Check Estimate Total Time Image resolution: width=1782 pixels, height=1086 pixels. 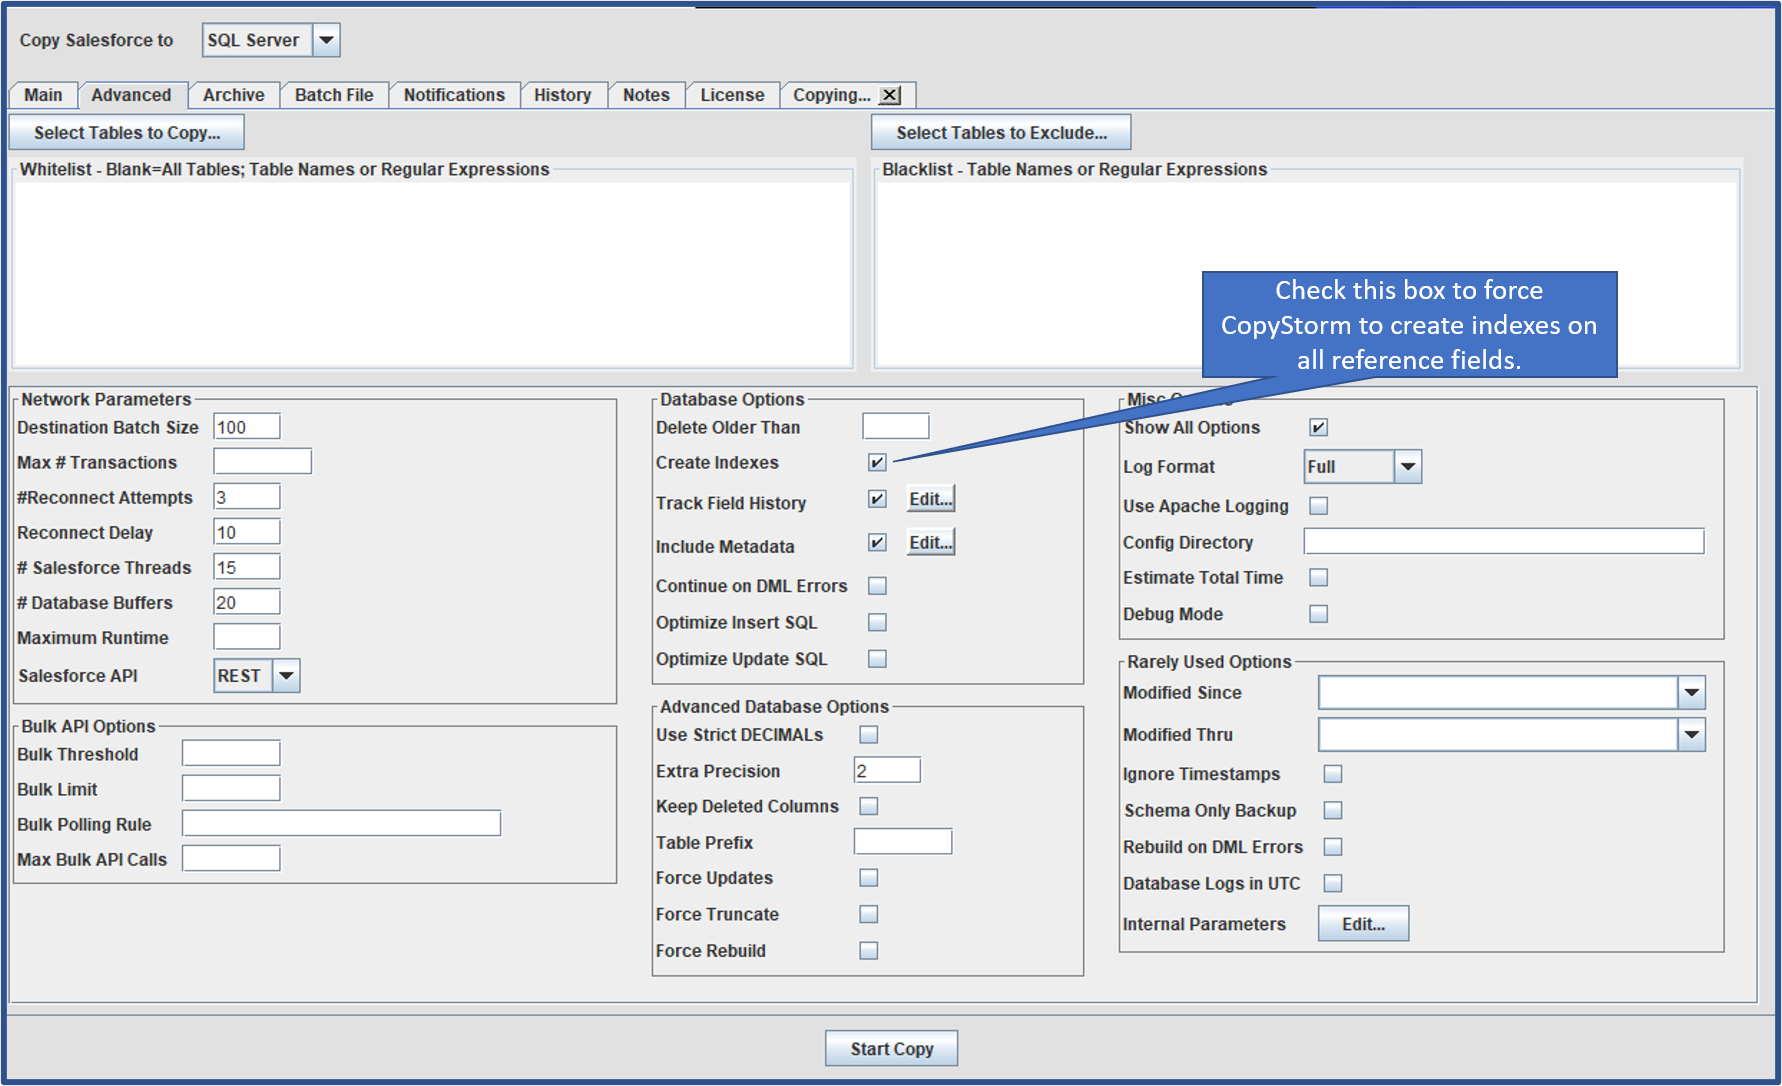coord(1319,578)
